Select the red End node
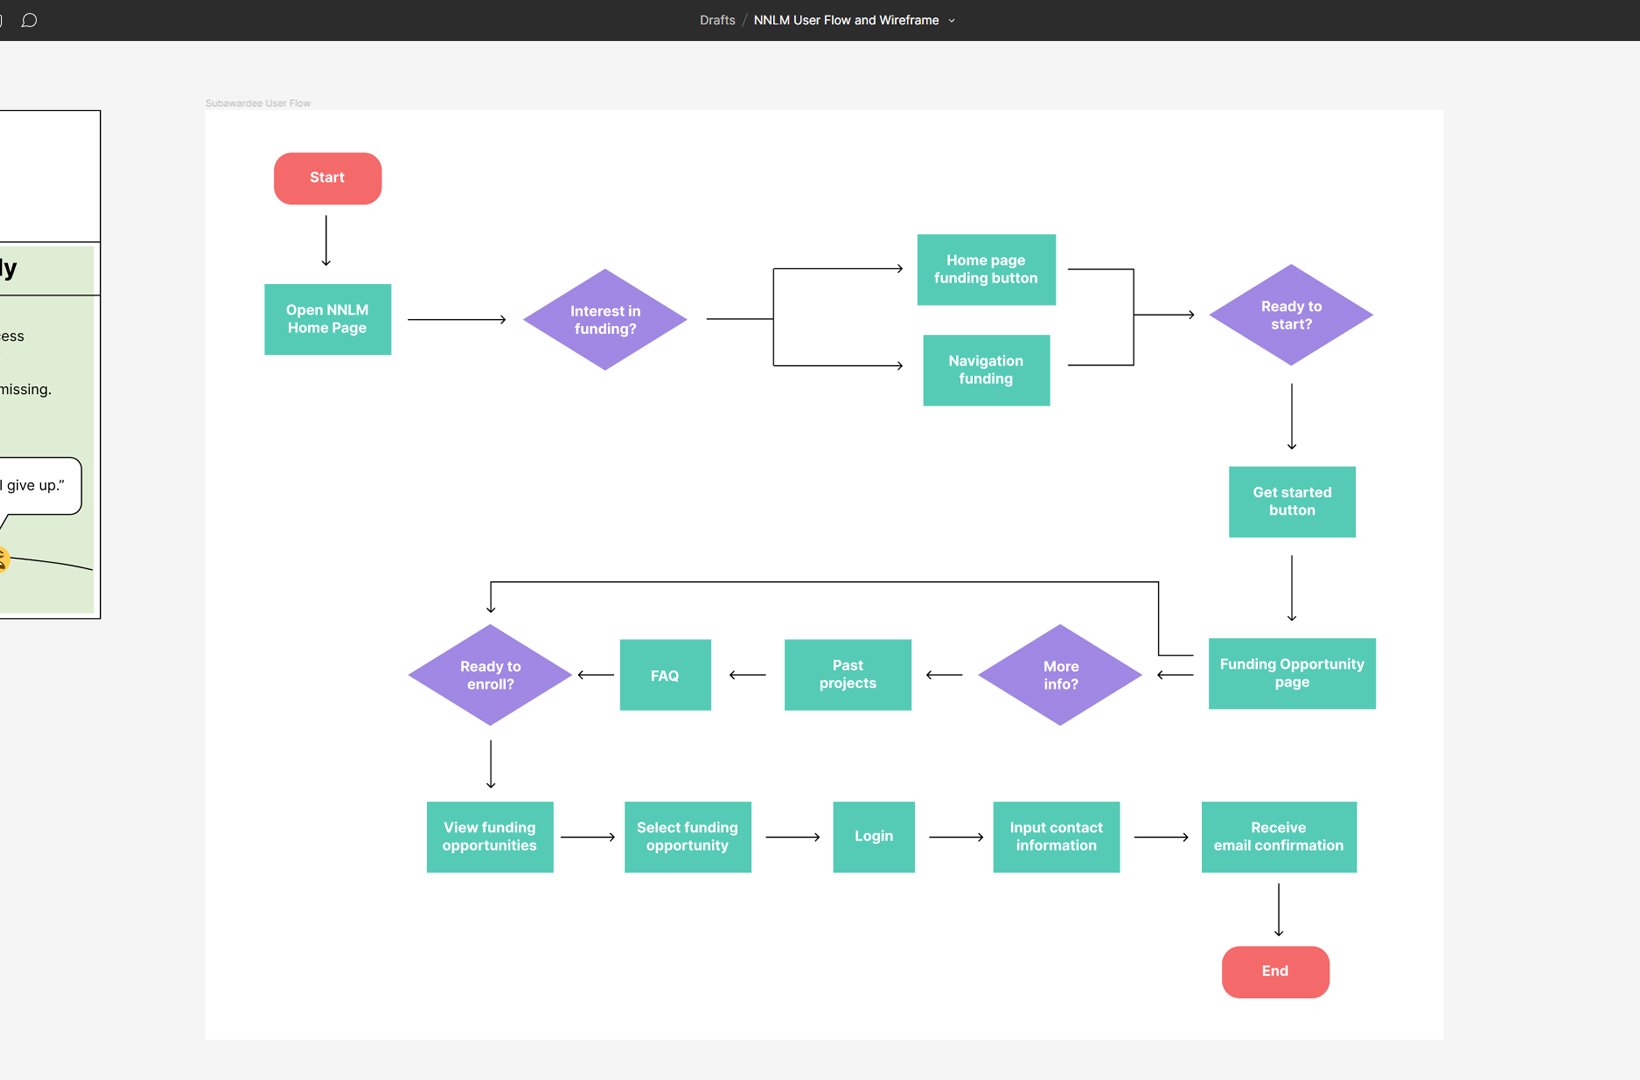The image size is (1640, 1080). point(1276,971)
